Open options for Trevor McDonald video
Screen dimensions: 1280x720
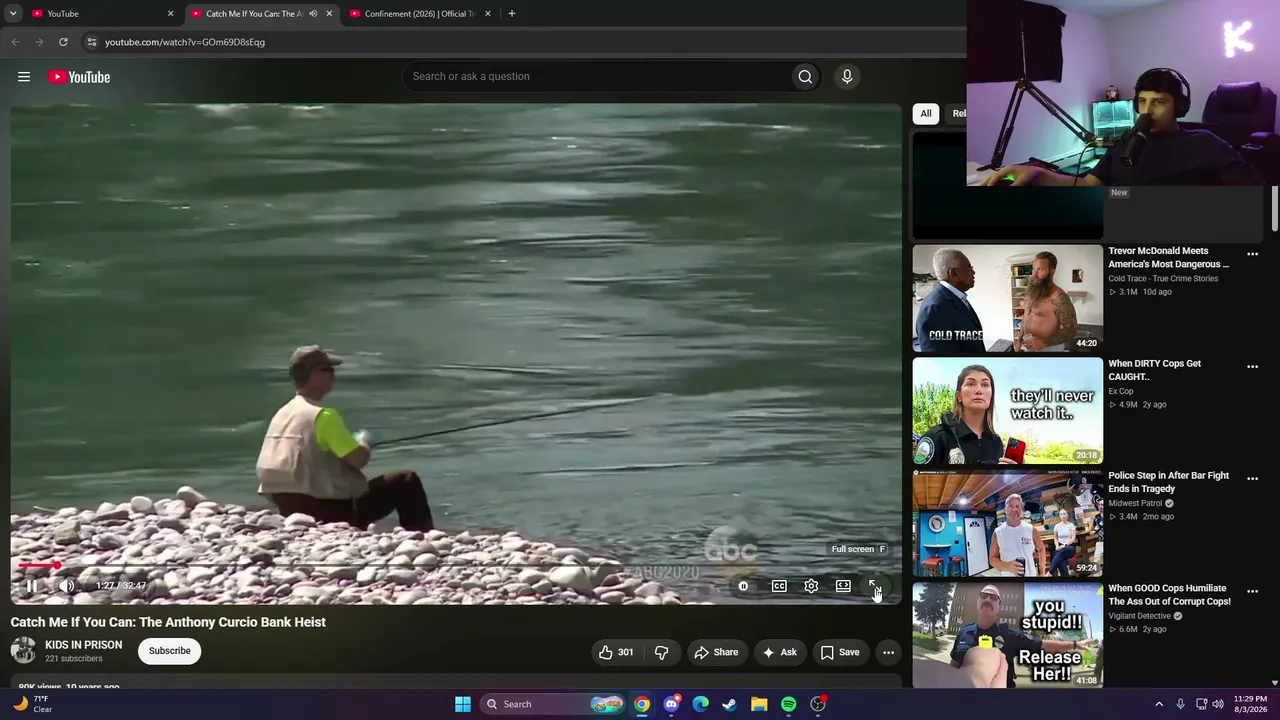(1252, 255)
